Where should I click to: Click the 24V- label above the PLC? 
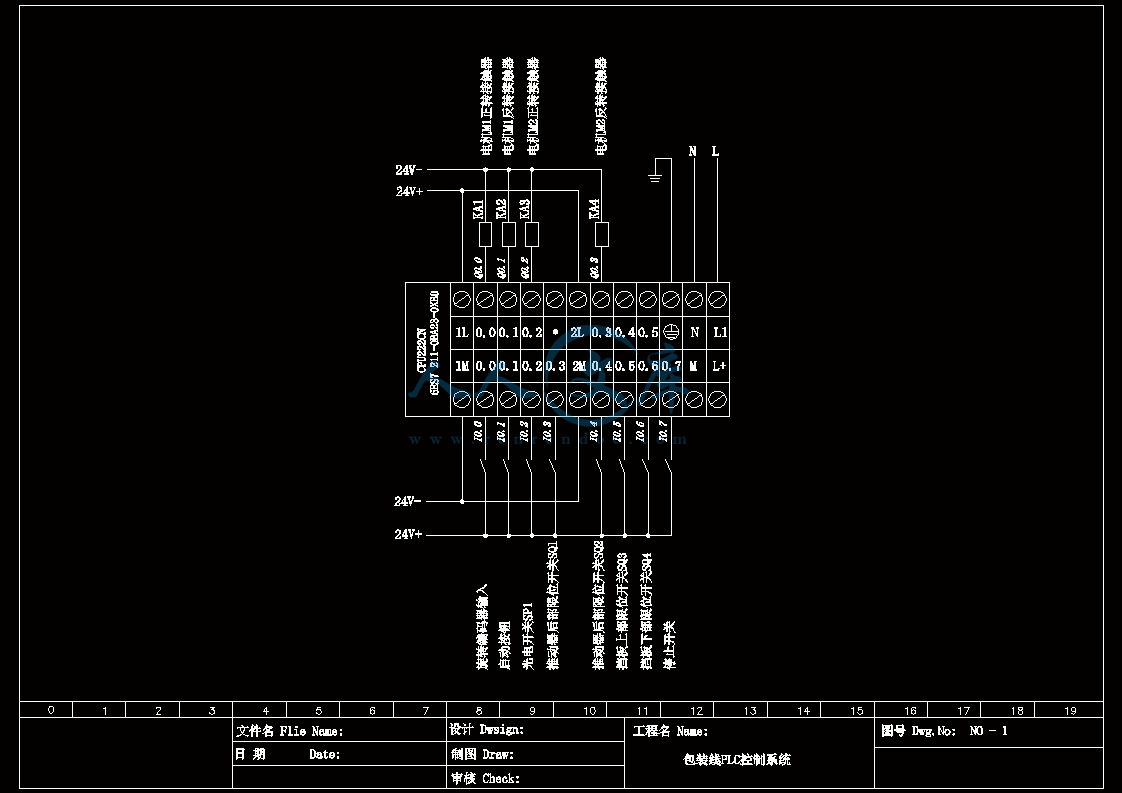(409, 170)
